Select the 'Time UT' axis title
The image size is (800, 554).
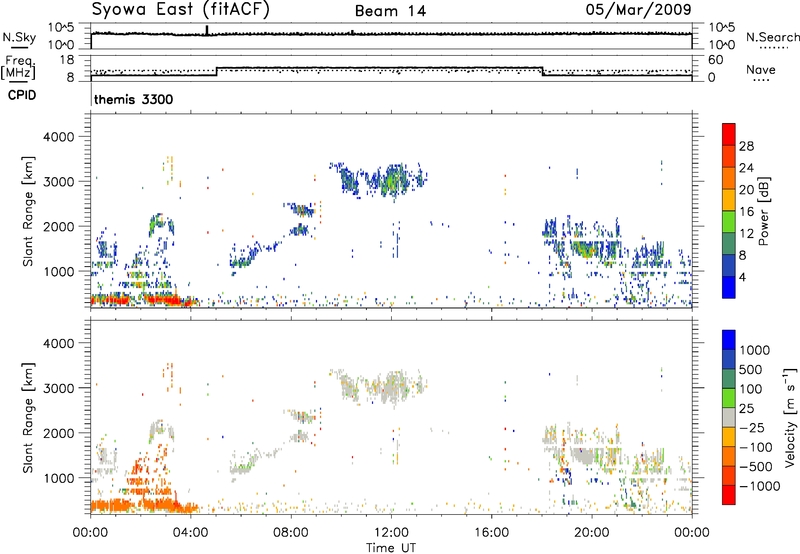click(391, 548)
